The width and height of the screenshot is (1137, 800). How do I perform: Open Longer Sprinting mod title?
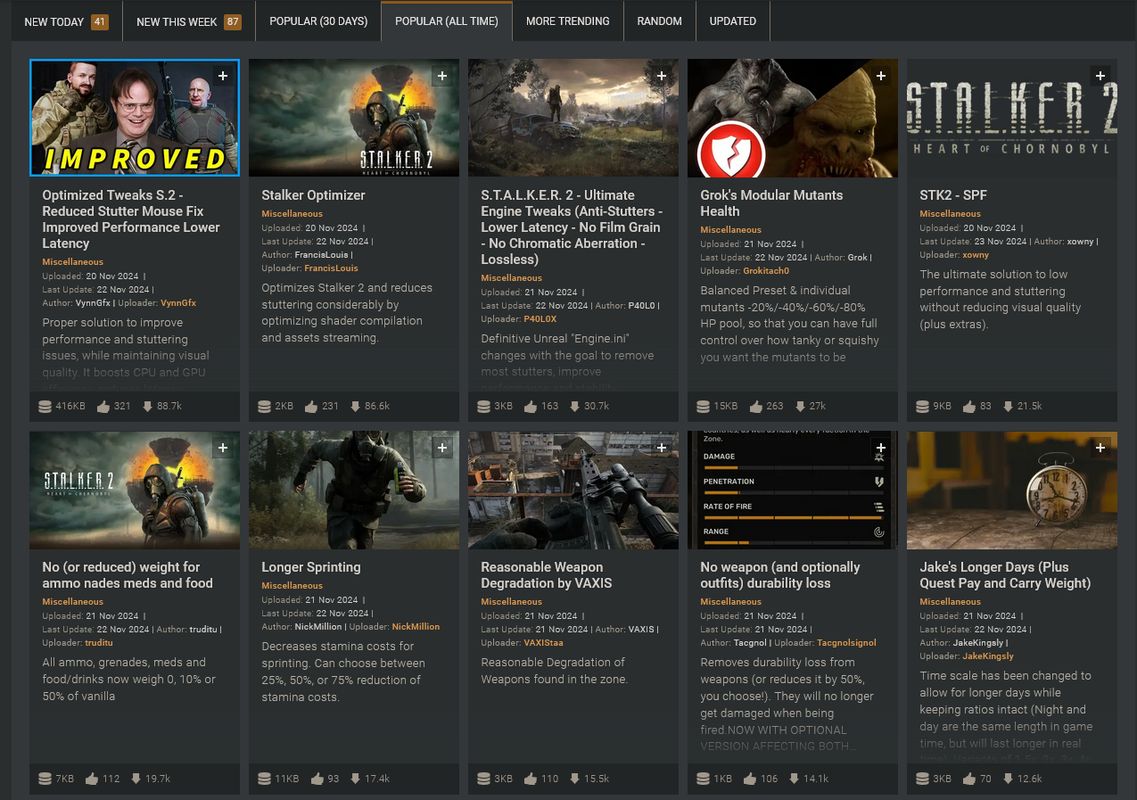(311, 567)
